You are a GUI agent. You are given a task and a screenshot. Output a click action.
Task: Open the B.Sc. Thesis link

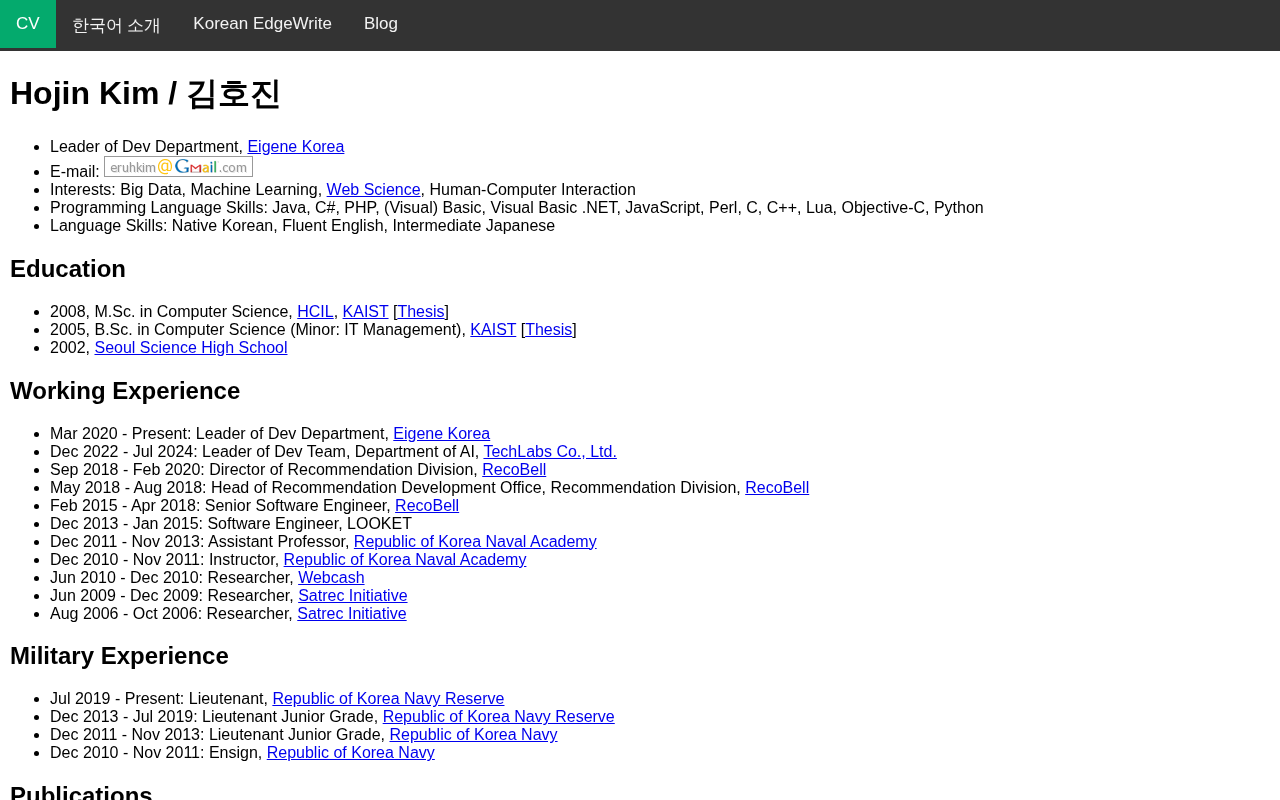549,330
